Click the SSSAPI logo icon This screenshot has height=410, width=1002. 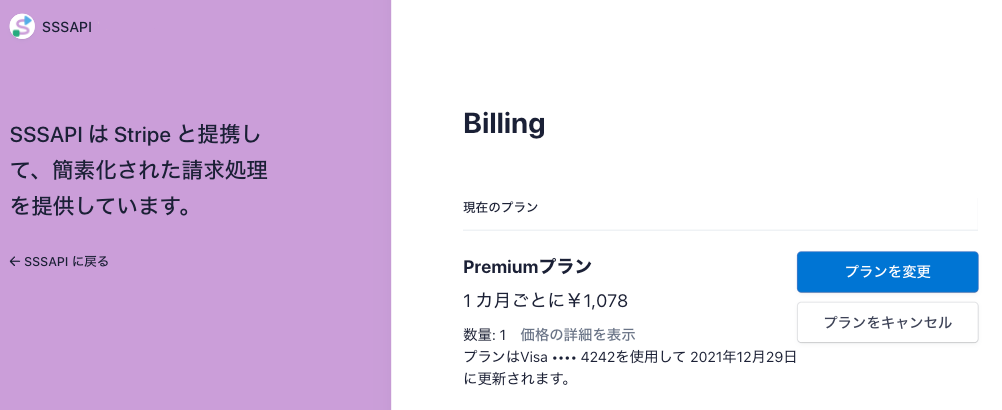click(22, 27)
